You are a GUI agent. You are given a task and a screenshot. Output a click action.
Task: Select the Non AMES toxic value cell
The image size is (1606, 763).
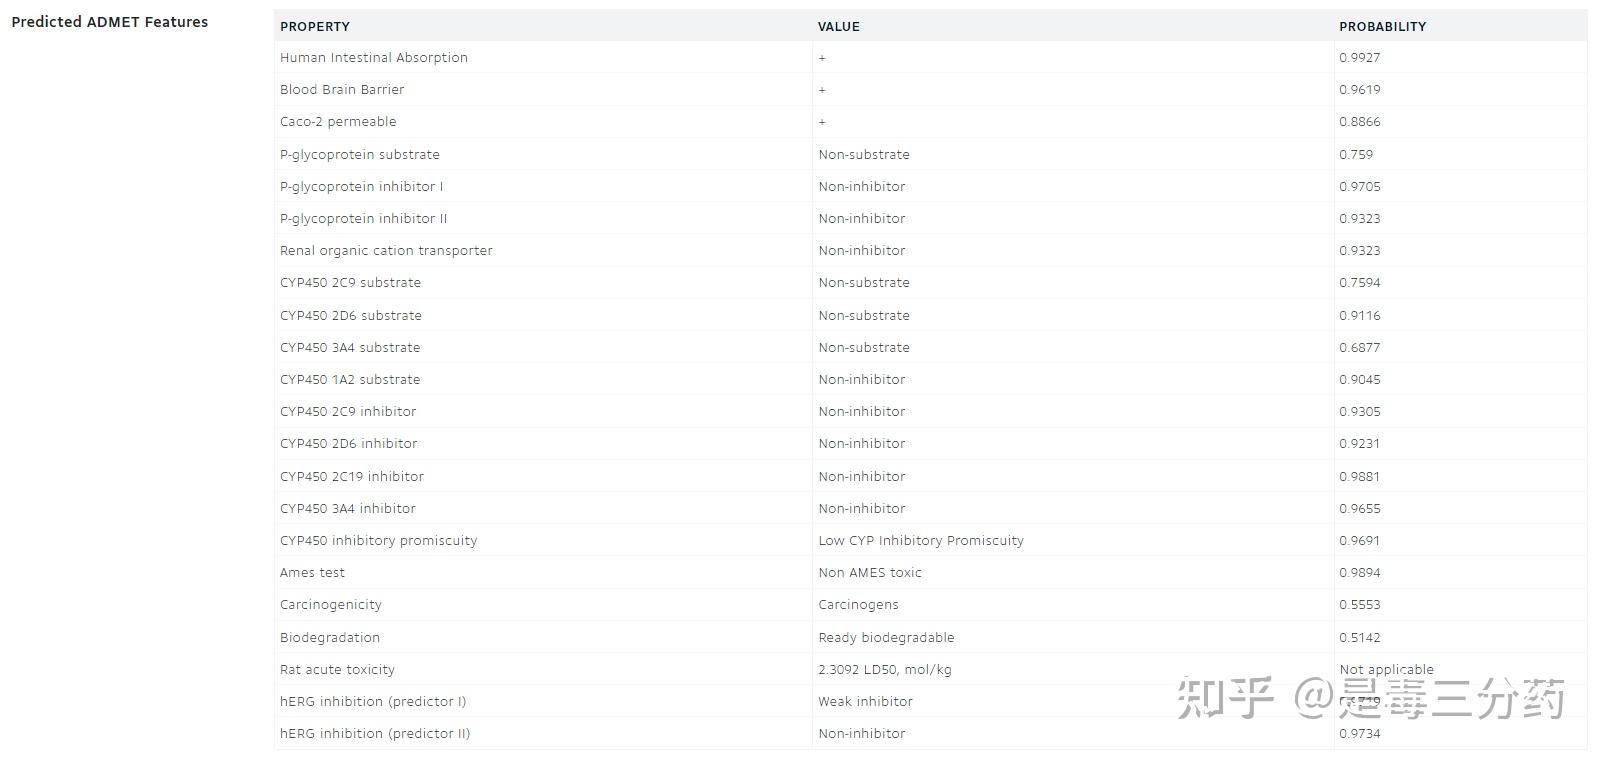point(869,573)
